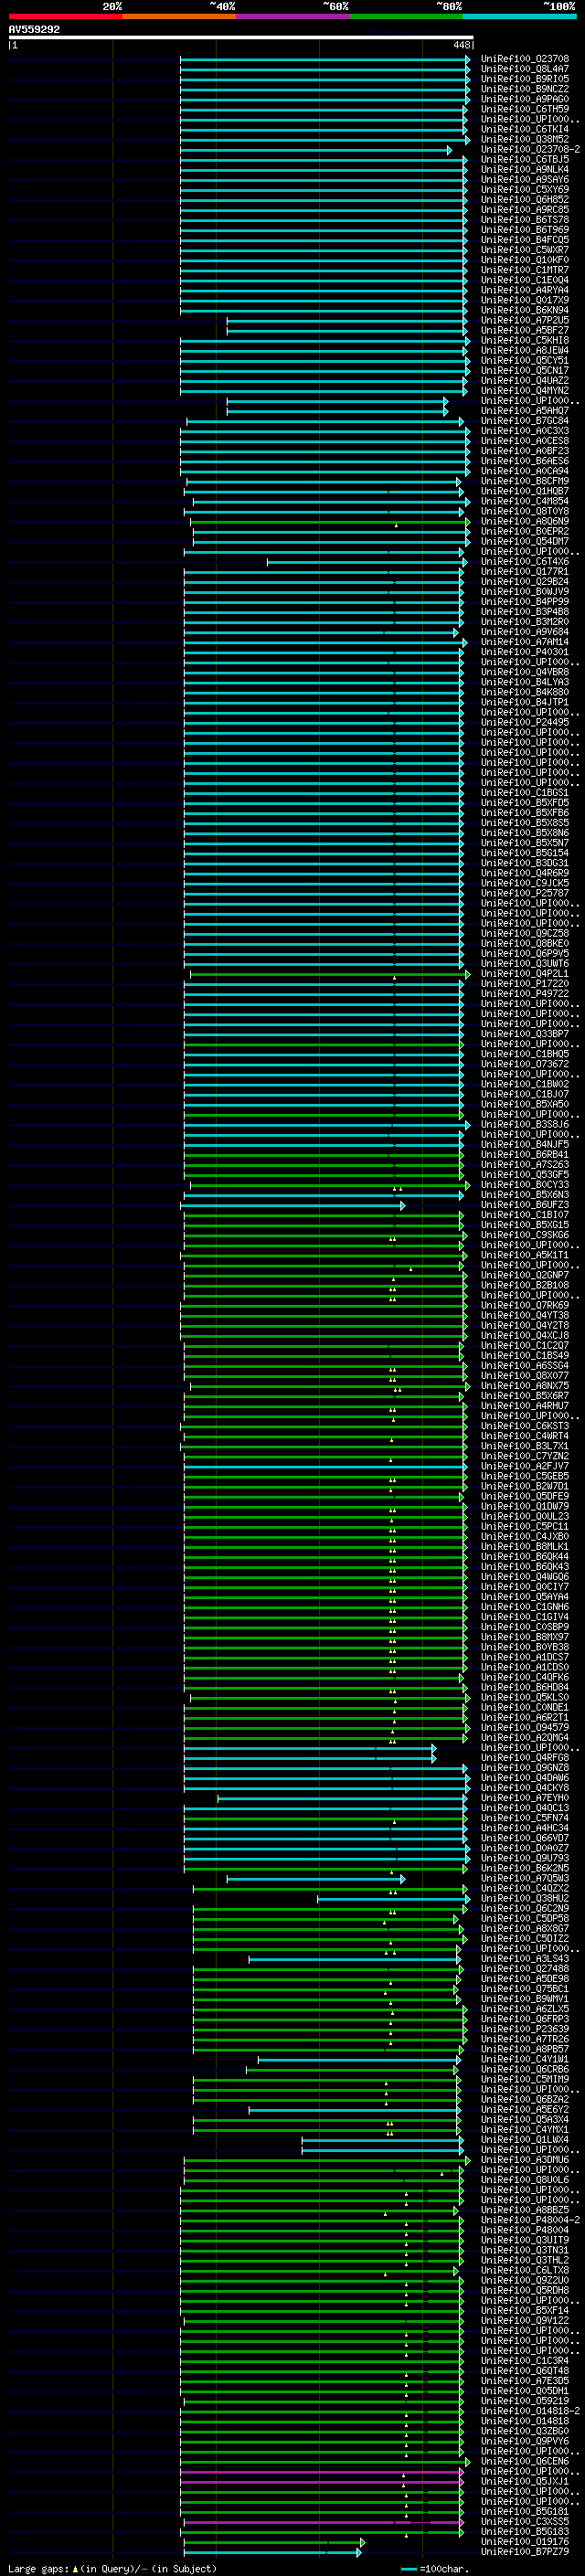Select label UniRef100_B2W7D1
This screenshot has height=2576, width=585.
525,1486
